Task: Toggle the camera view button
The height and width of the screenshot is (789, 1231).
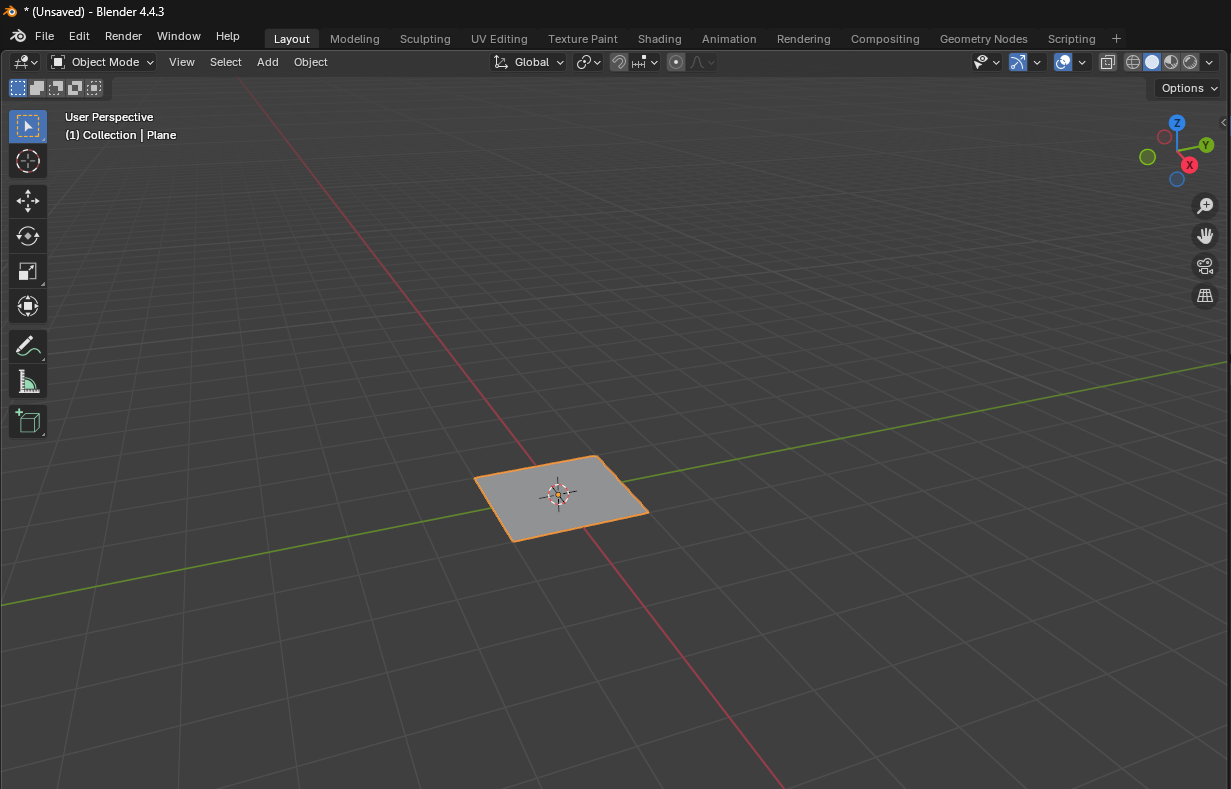Action: click(x=1205, y=266)
